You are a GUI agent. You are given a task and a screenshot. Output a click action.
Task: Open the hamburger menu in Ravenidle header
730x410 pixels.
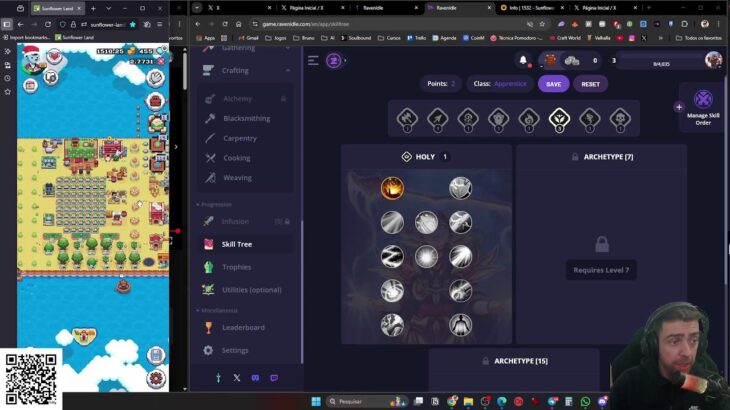click(313, 60)
